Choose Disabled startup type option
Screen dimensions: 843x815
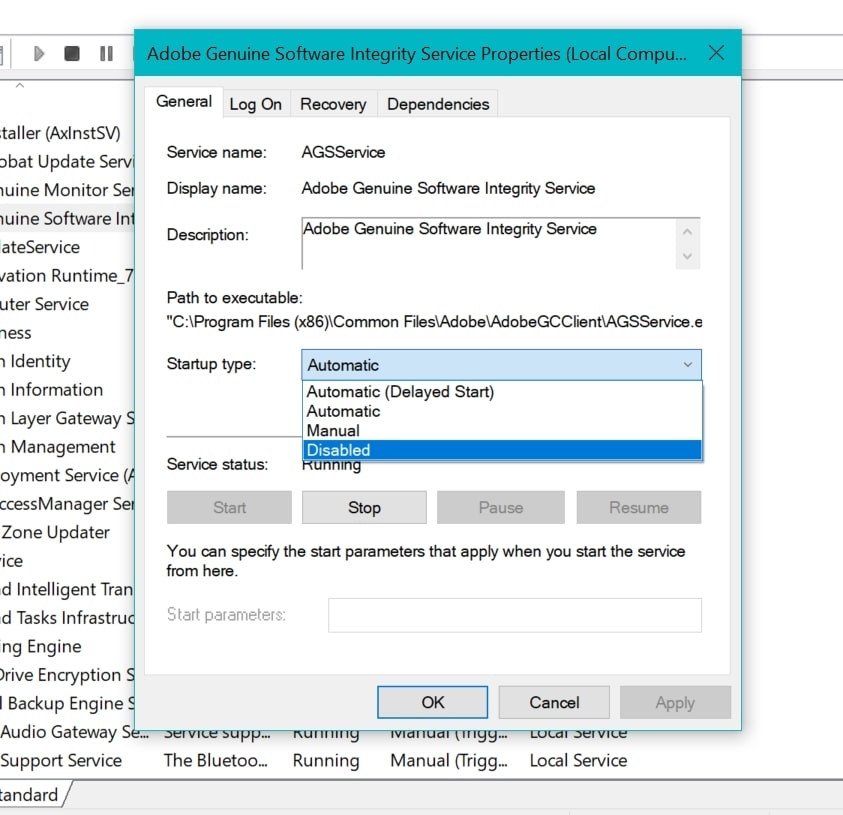[x=502, y=450]
